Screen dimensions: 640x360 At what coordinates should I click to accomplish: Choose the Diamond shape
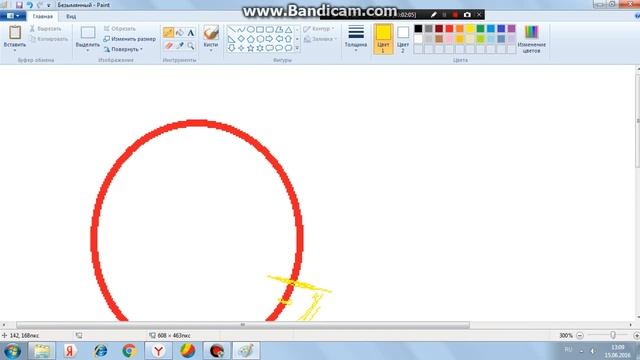coord(241,39)
